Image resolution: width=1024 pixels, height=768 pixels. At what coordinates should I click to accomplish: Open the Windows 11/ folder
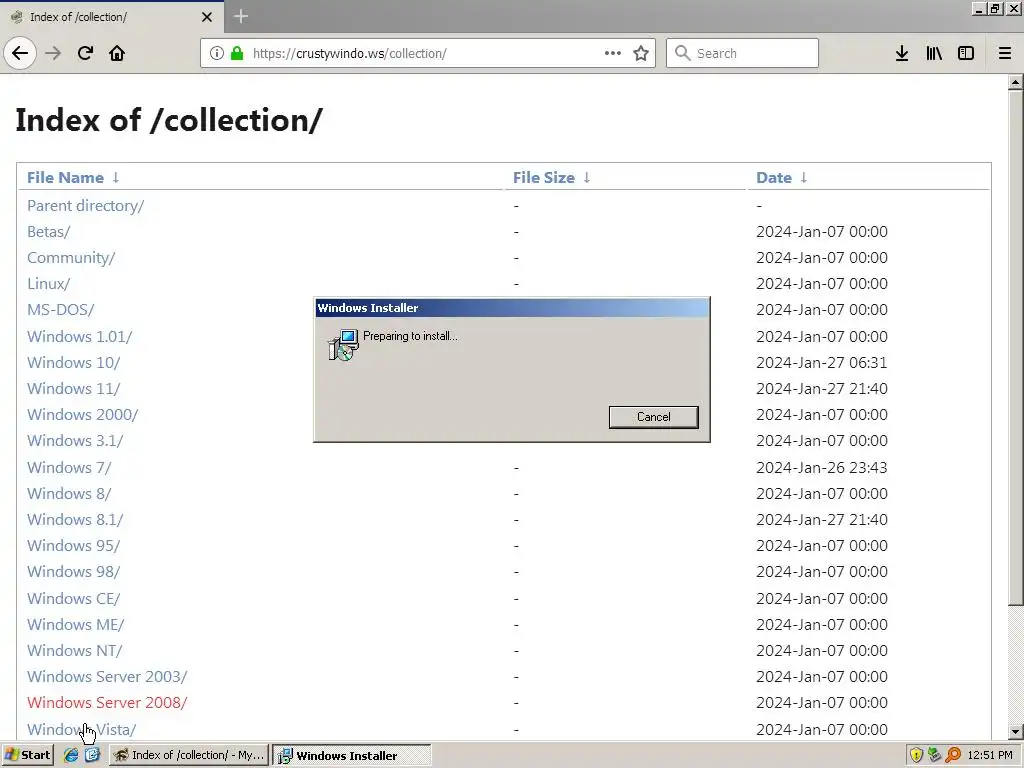pyautogui.click(x=74, y=389)
